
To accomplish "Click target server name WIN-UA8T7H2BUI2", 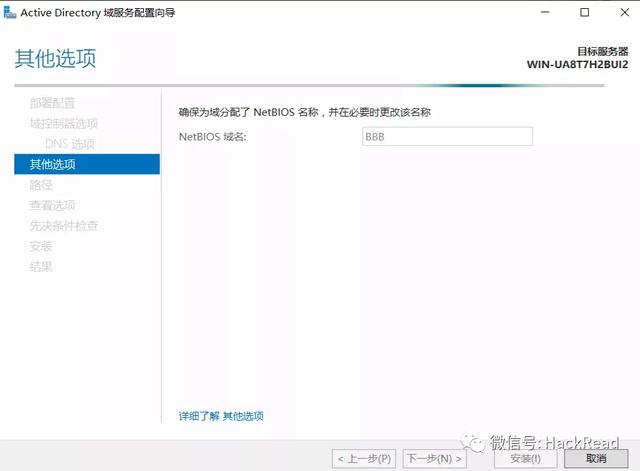I will [x=577, y=64].
